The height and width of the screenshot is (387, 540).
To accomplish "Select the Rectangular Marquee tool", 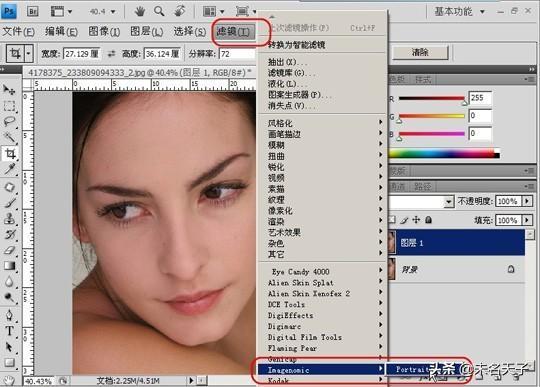I will (x=9, y=106).
